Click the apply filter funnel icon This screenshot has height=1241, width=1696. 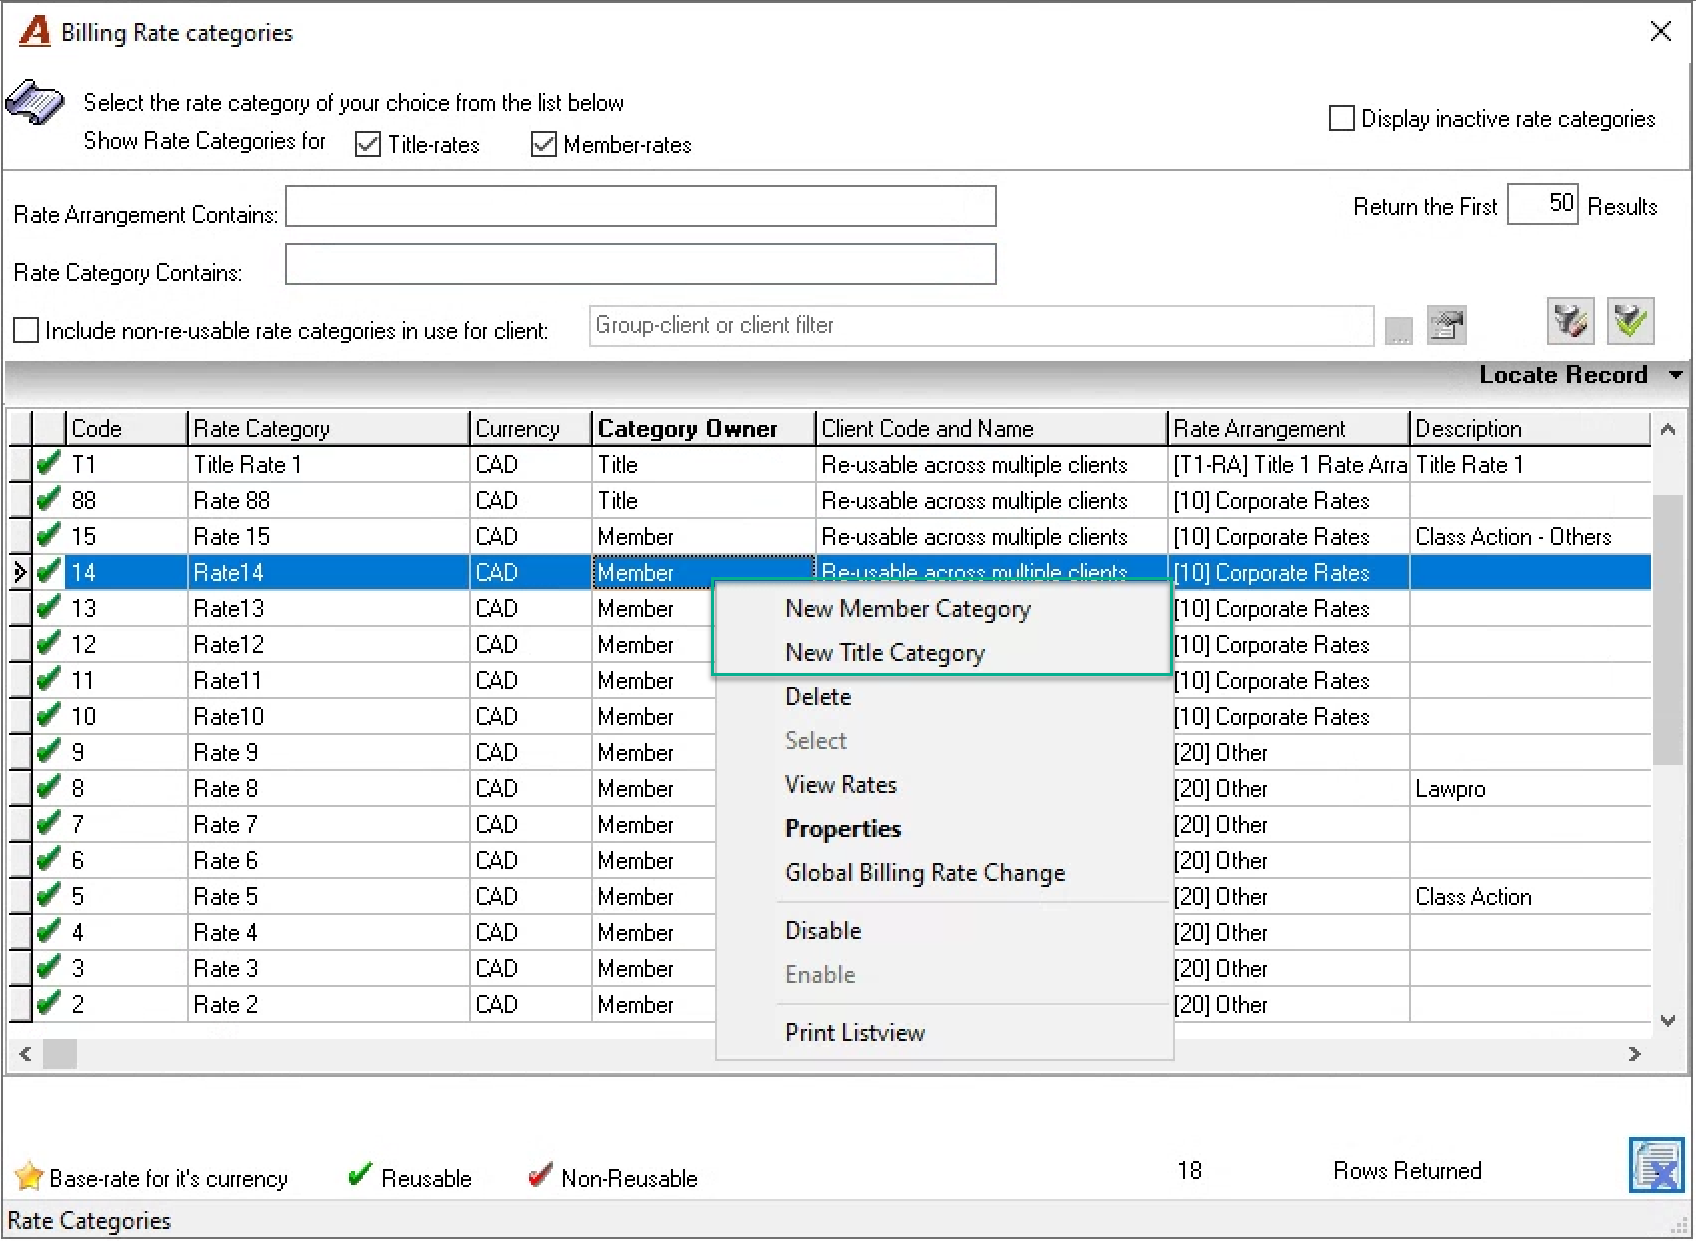pyautogui.click(x=1630, y=322)
